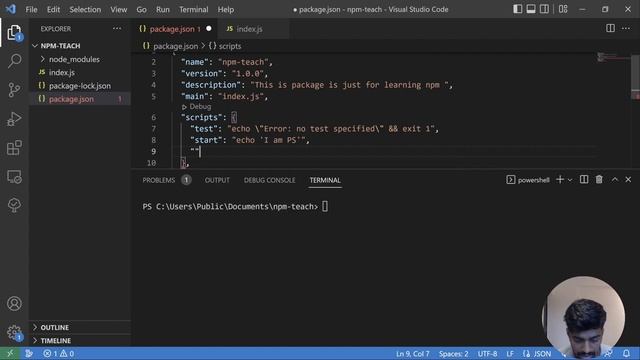Open the Run and Debug view

14,119
